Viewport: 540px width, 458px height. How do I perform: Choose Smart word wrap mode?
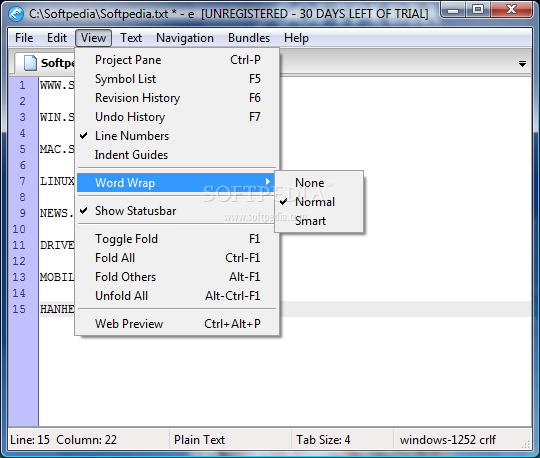coord(319,221)
